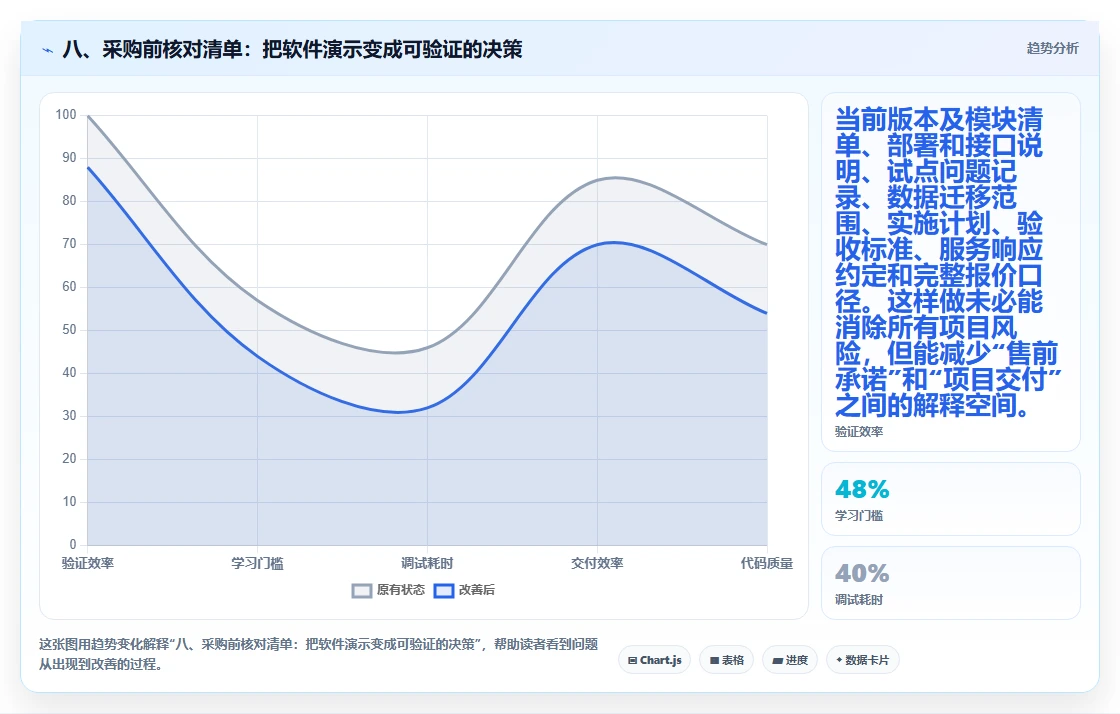Viewport: 1120px width, 714px height.
Task: Click the 学习门槛 label under 48%
Action: [859, 516]
